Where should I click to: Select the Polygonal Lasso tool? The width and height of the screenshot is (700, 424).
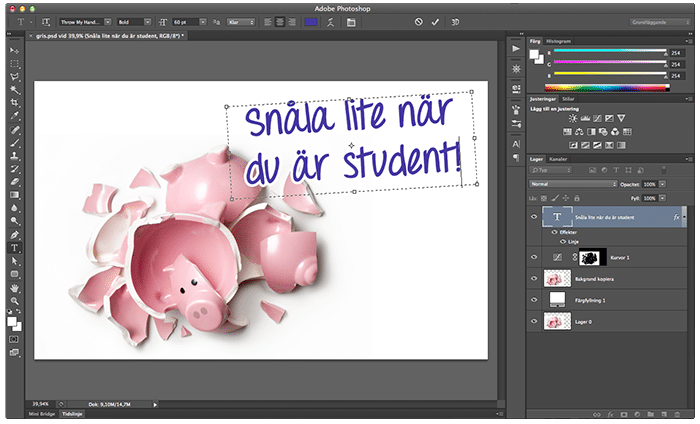(x=14, y=76)
